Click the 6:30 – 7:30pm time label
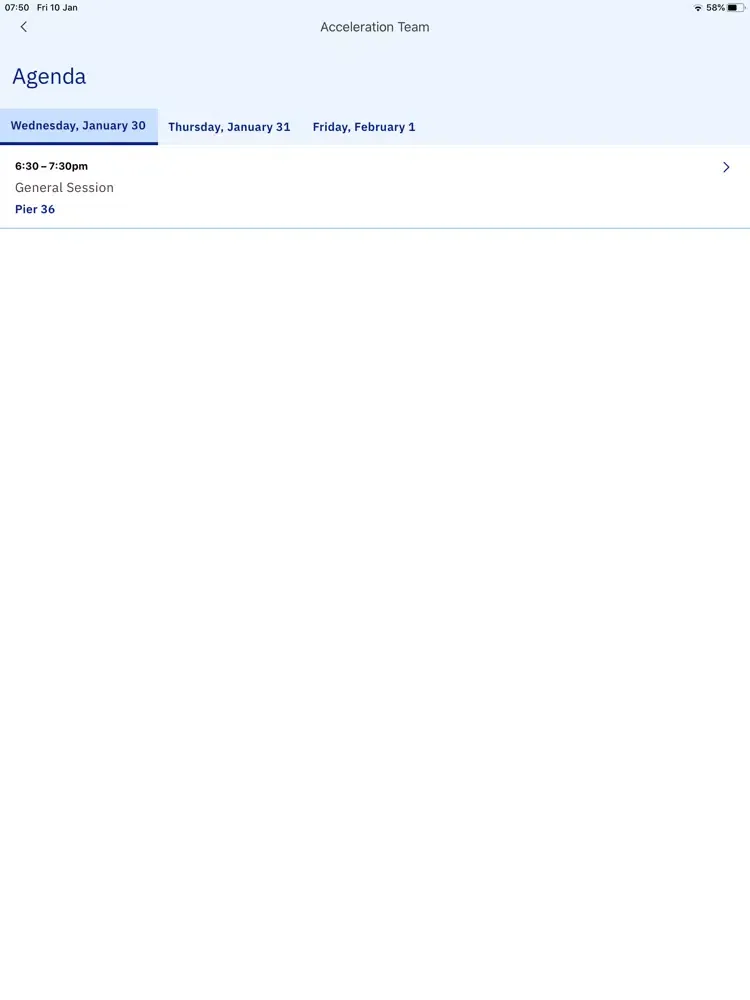This screenshot has height=1000, width=750. point(52,166)
